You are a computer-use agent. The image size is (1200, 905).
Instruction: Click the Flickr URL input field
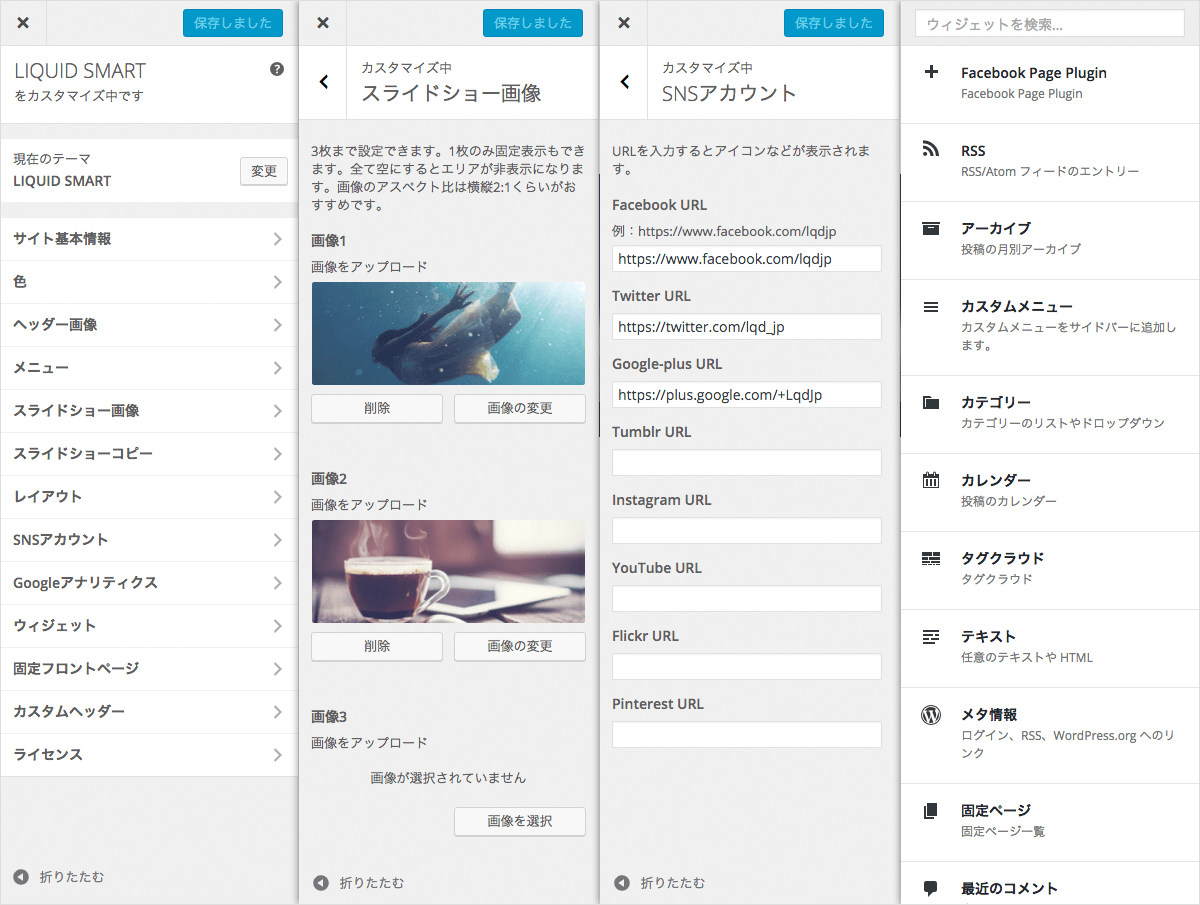747,667
